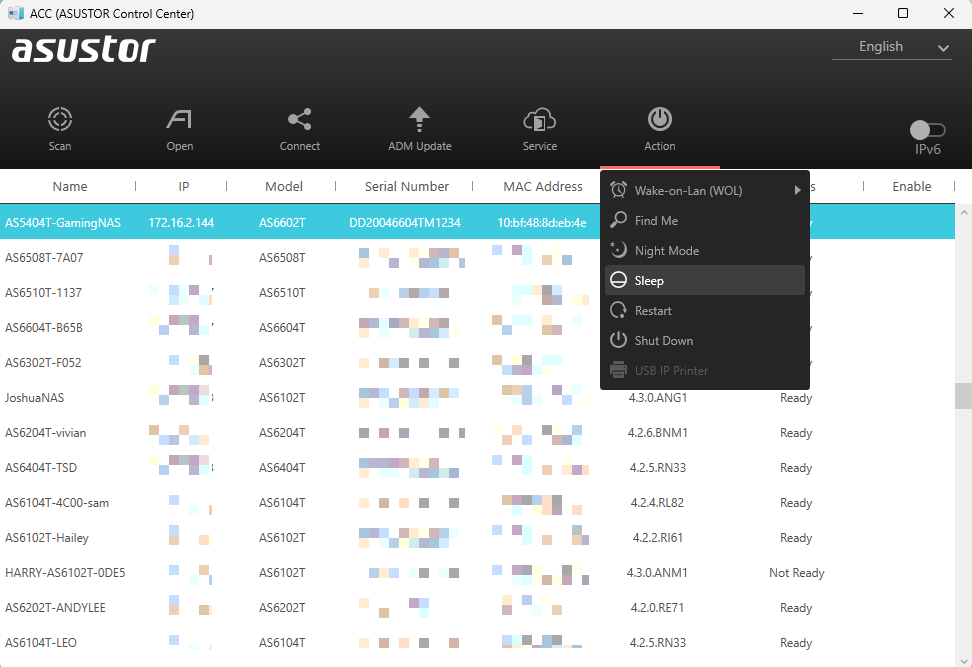Select row AS6302T-F052

click(x=477, y=363)
